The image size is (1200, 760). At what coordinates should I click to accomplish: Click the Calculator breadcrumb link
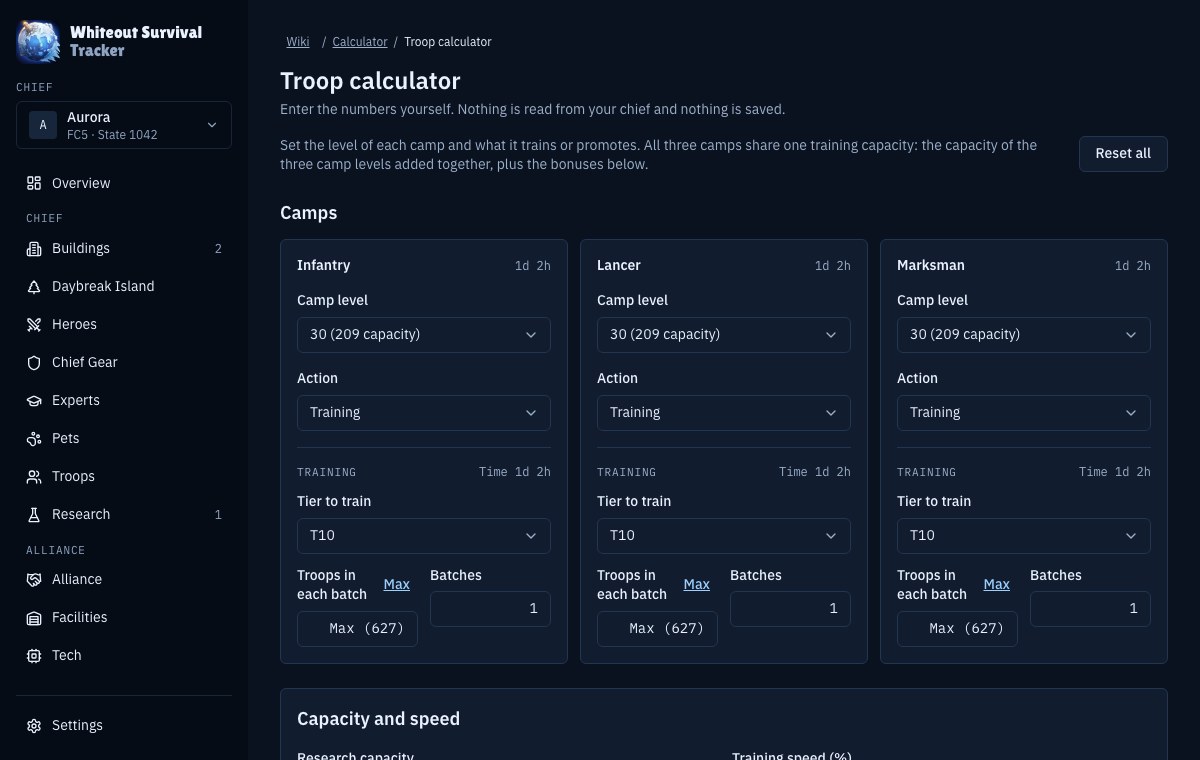tap(360, 42)
